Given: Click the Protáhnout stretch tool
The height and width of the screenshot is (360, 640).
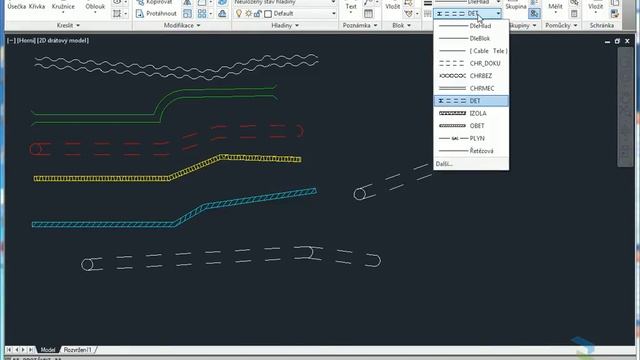Looking at the screenshot, I should coord(156,13).
